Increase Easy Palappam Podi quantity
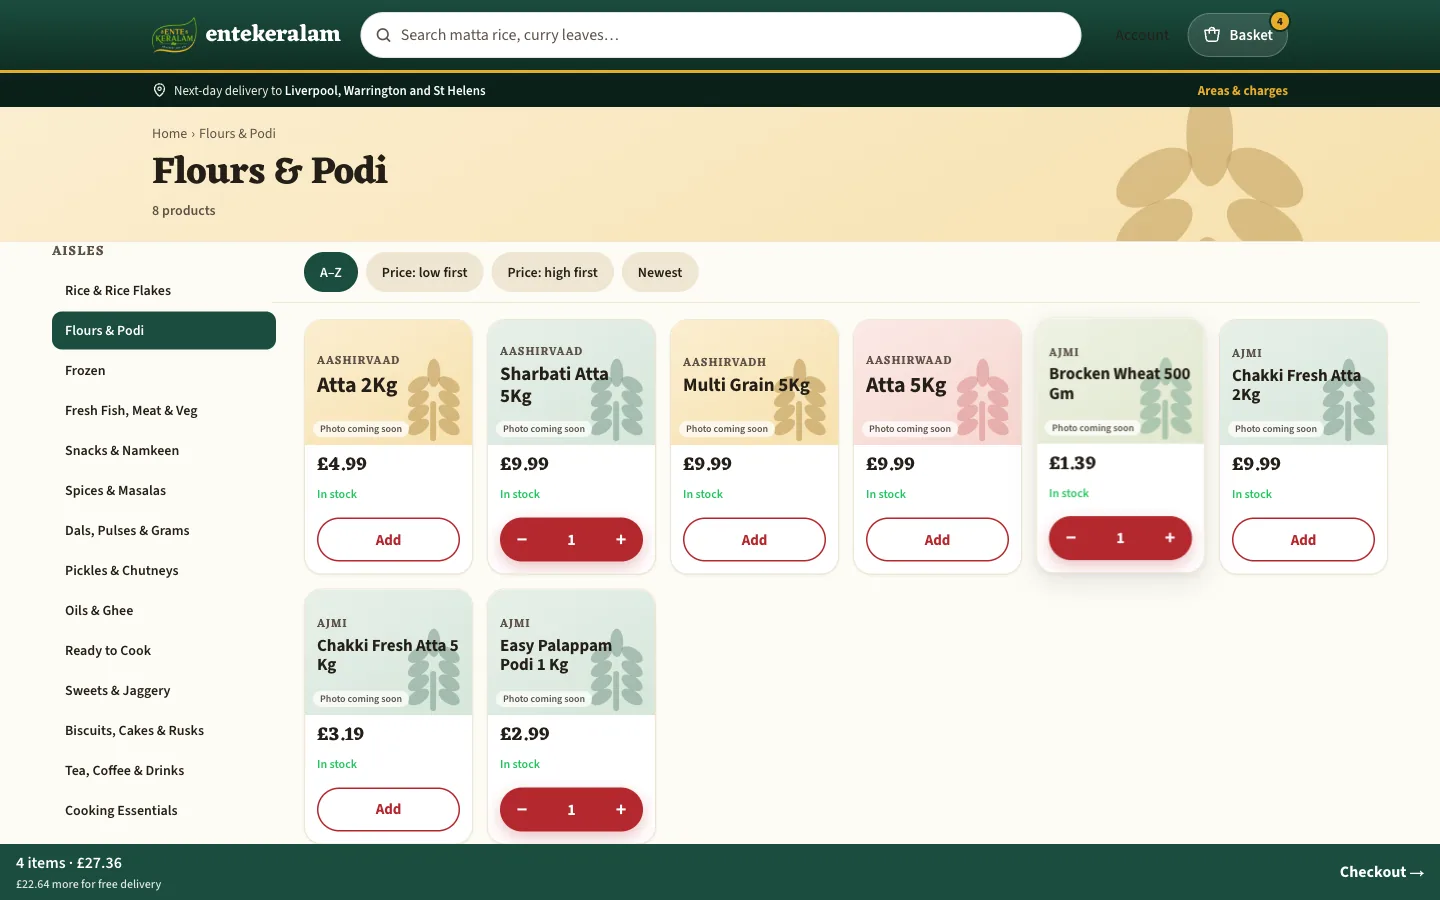The image size is (1440, 900). [x=621, y=810]
